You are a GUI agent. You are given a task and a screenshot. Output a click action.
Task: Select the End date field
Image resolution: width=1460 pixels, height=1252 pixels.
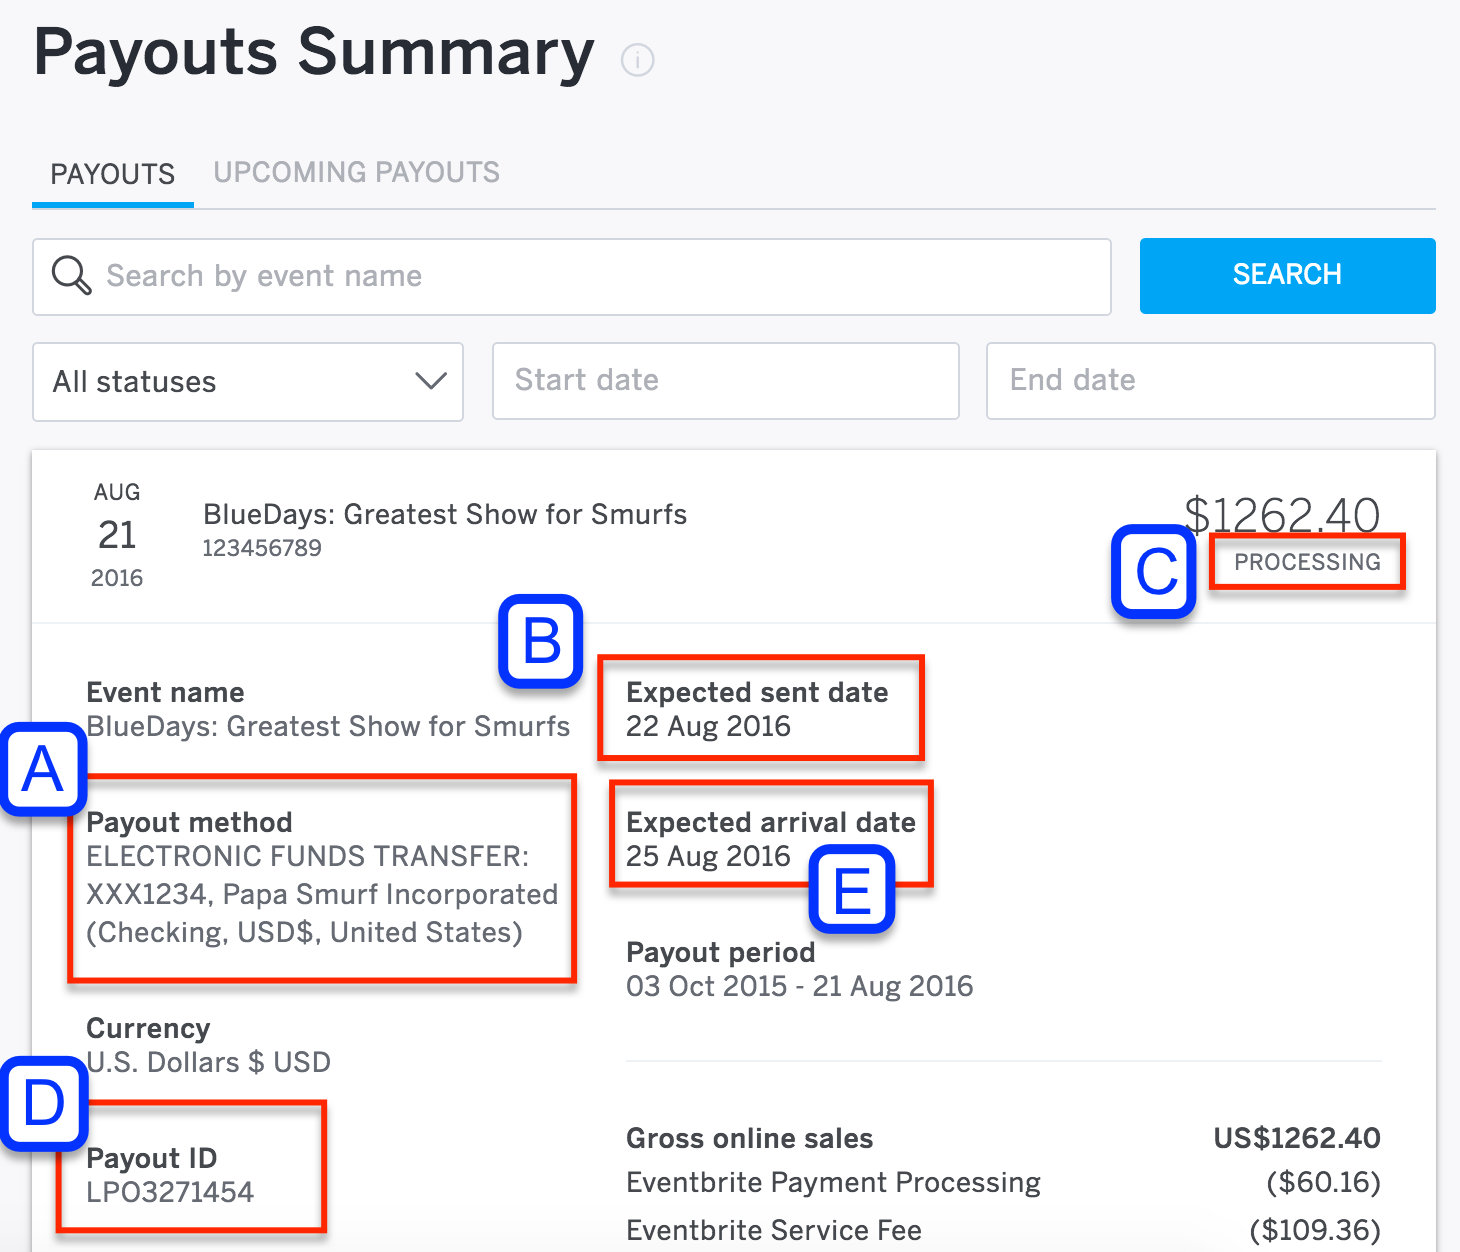[x=1209, y=381]
